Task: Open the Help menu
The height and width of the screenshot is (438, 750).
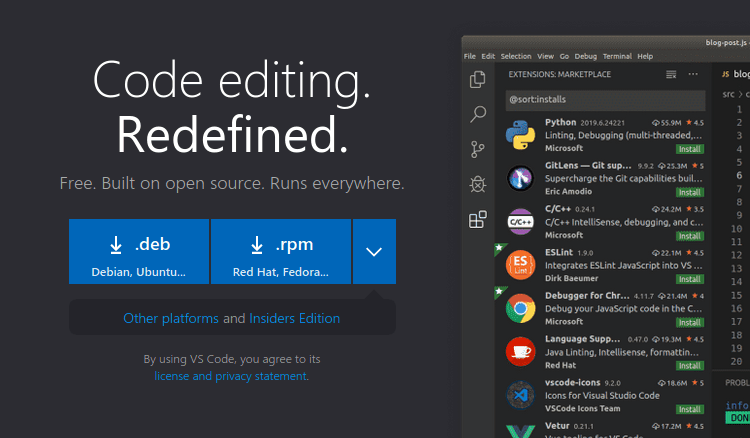Action: 645,56
